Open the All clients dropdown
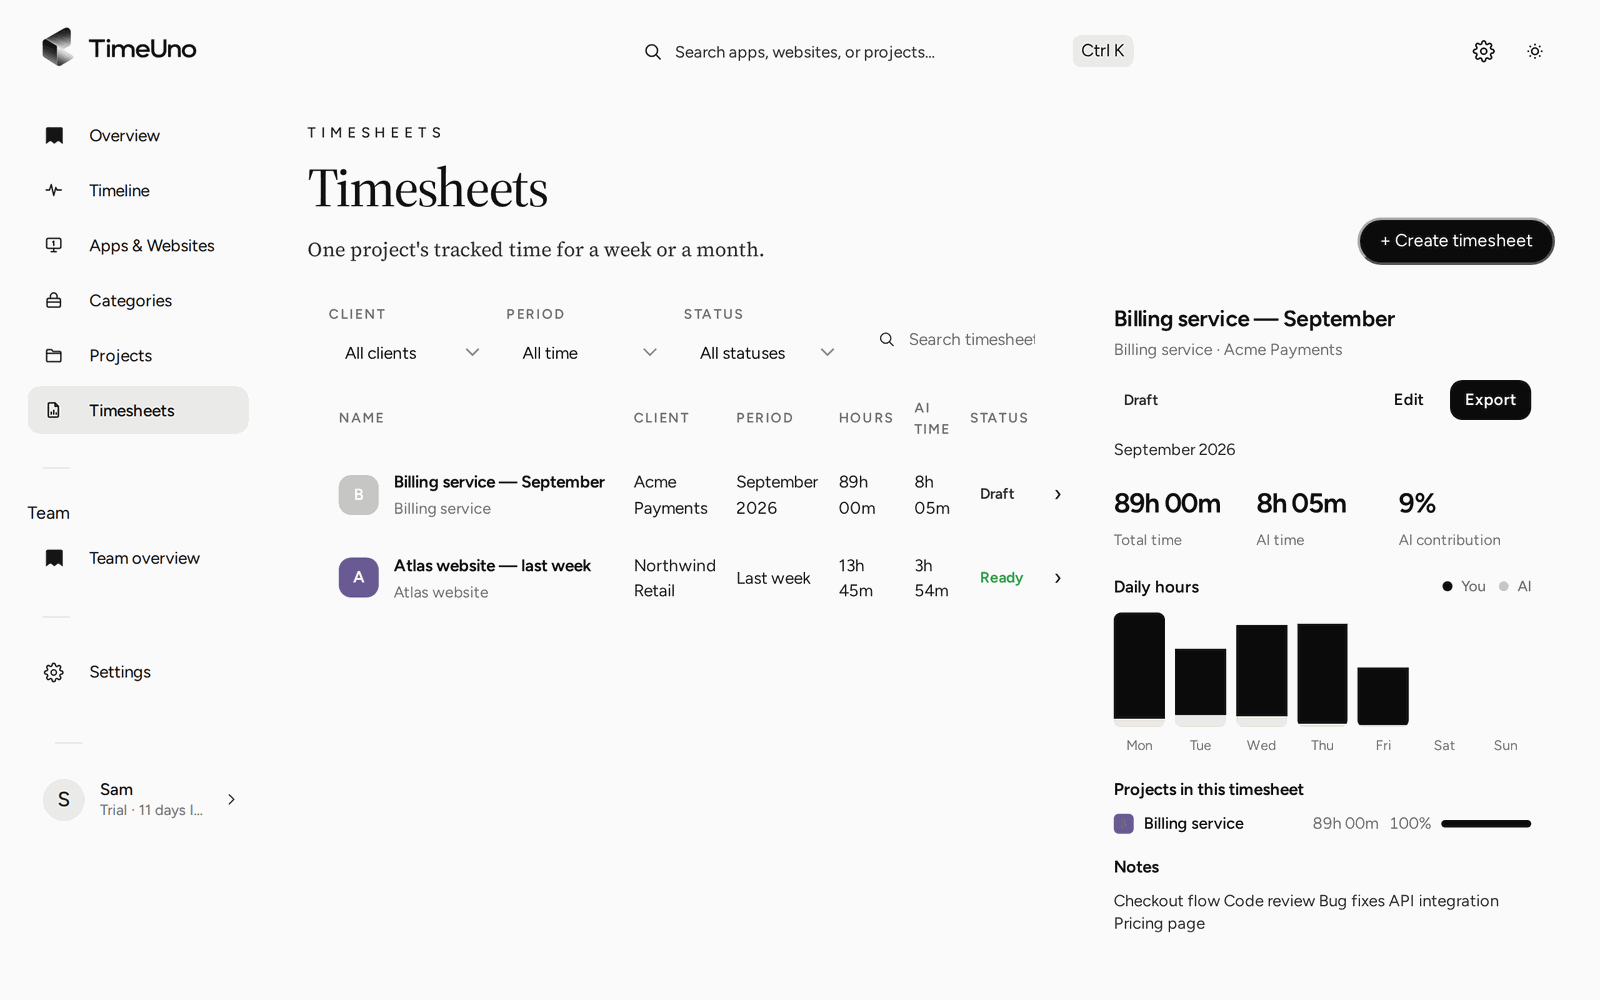This screenshot has width=1600, height=1000. 411,353
